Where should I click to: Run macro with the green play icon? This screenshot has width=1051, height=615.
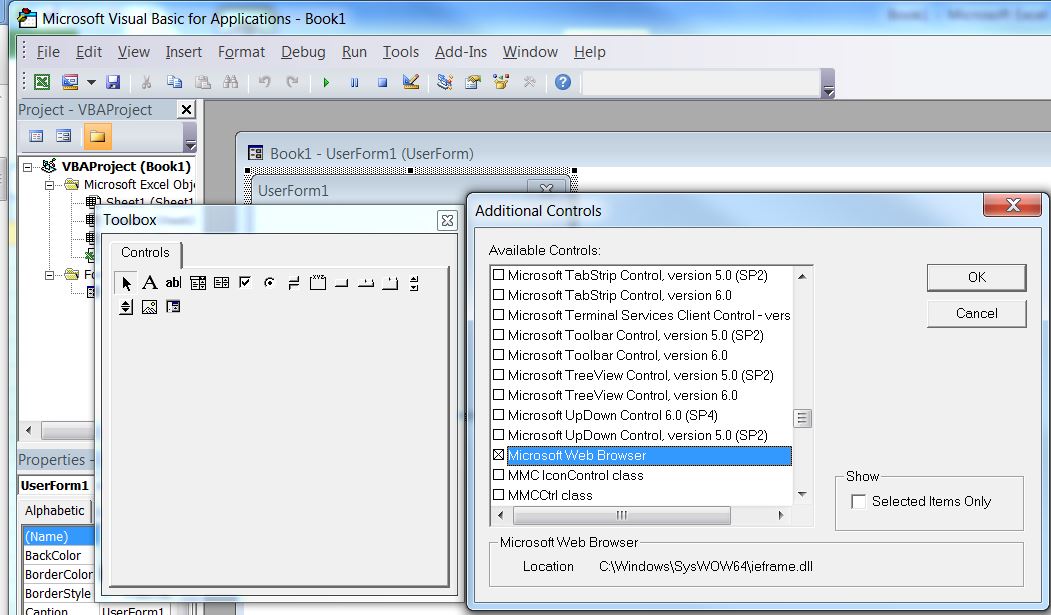coord(326,82)
